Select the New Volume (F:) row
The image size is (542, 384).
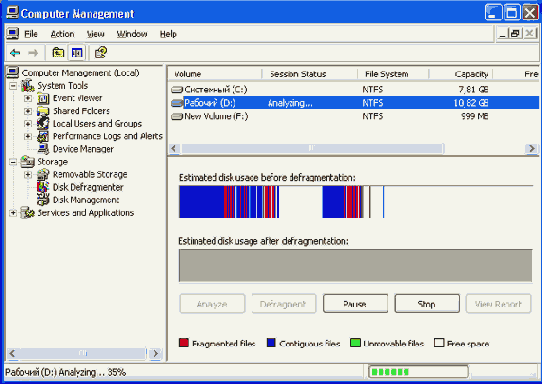pyautogui.click(x=354, y=116)
